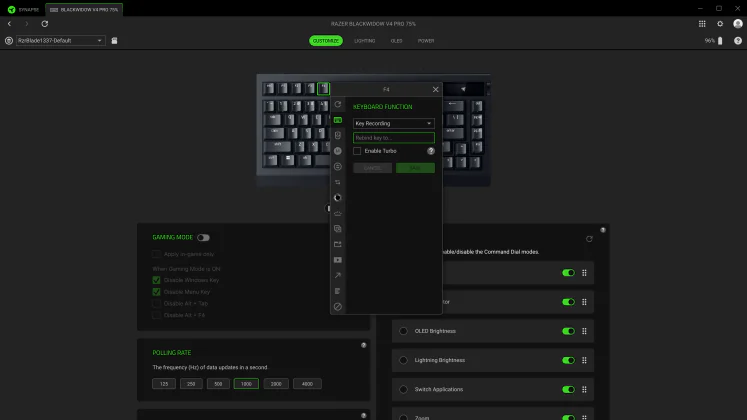Select the Text Function icon in sidebar

pyautogui.click(x=338, y=291)
